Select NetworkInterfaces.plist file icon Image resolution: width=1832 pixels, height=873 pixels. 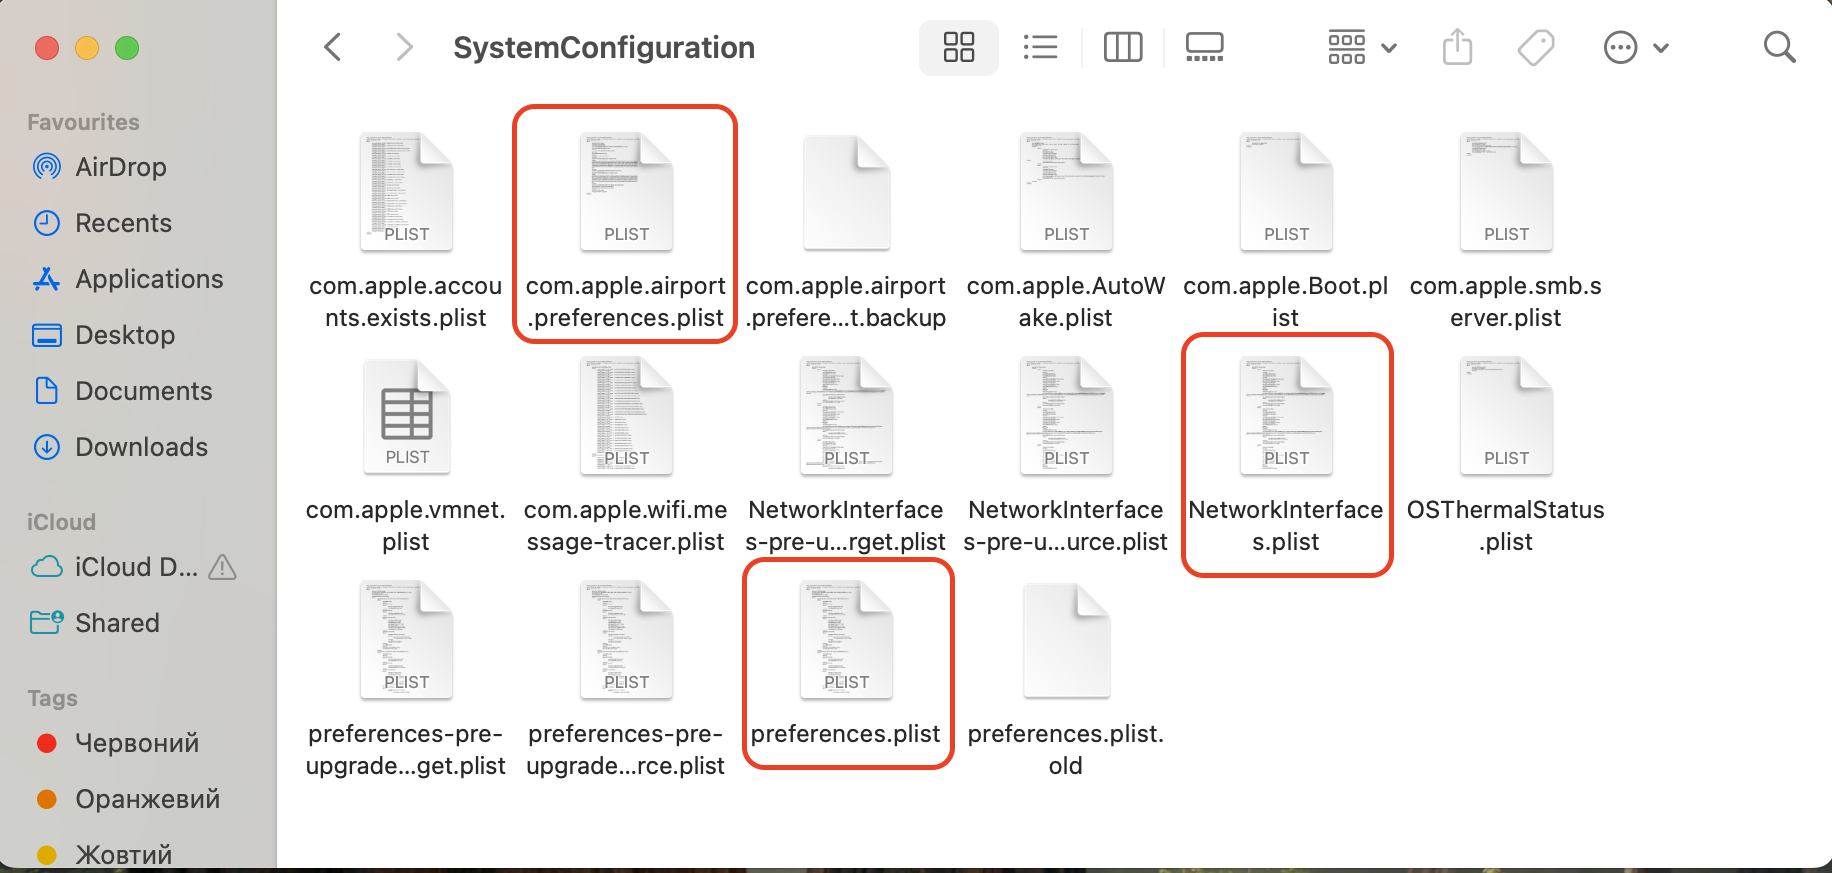(x=1286, y=416)
